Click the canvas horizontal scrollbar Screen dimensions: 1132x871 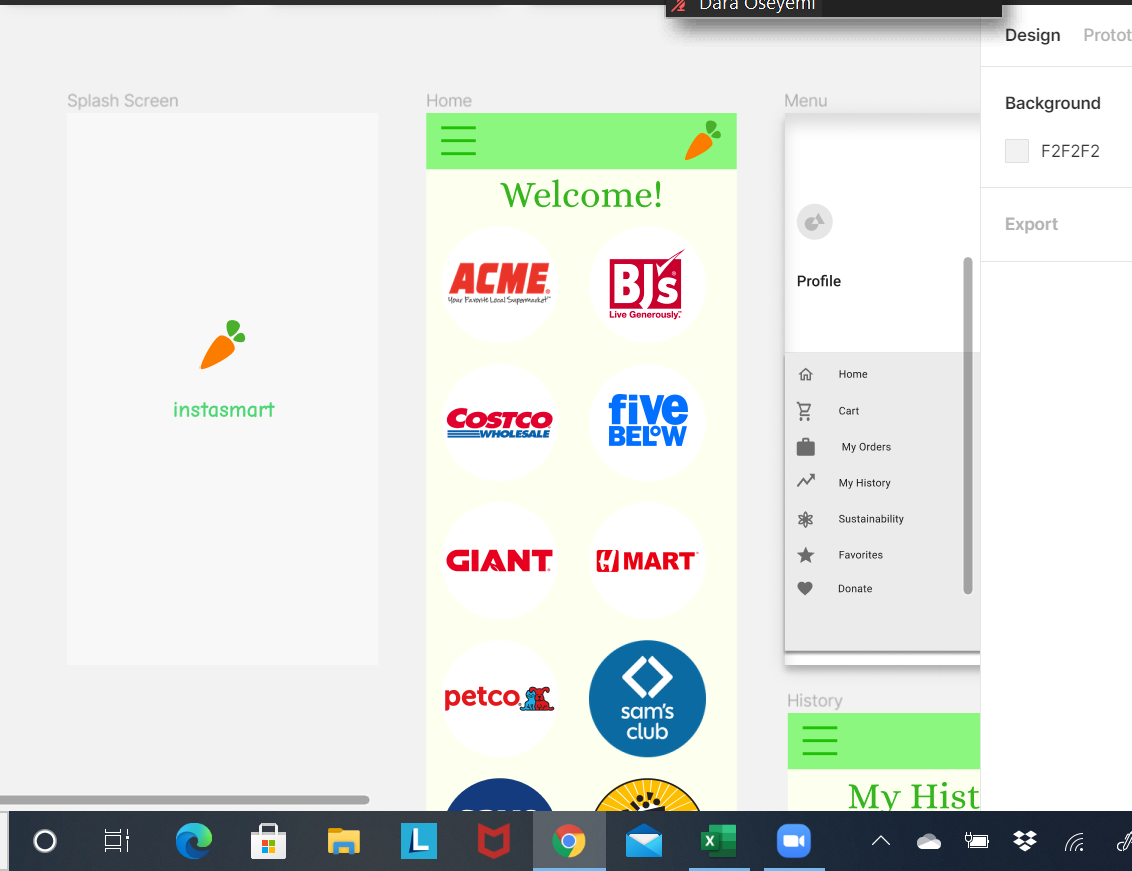tap(184, 800)
